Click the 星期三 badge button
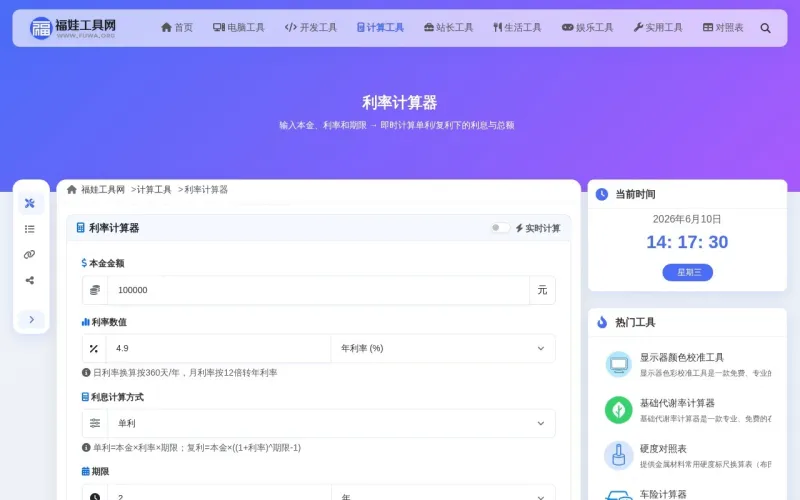Screen dimensions: 800x500 (x=688, y=272)
